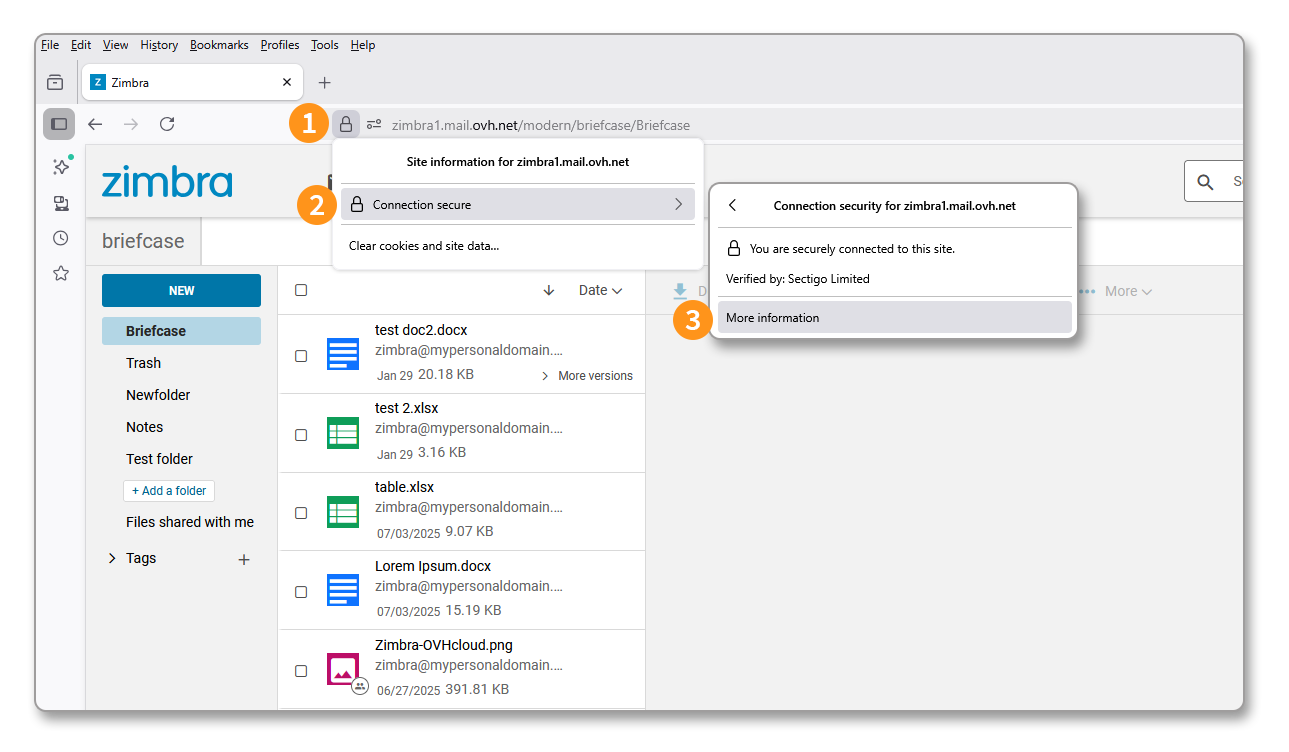1289x752 pixels.
Task: Add a new tag with plus icon
Action: point(244,560)
